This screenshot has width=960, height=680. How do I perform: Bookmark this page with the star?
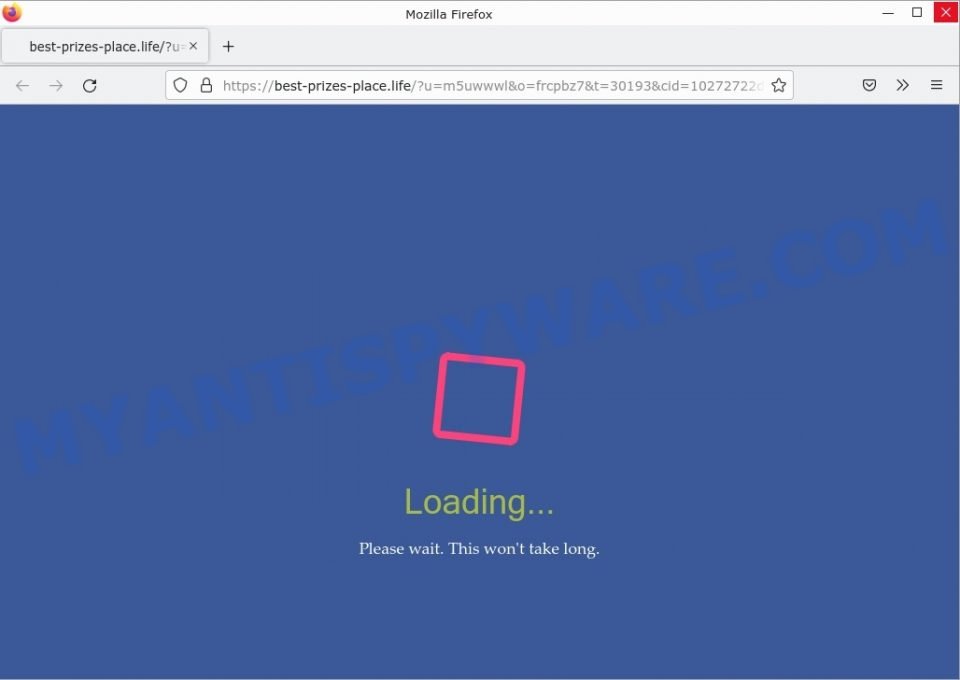(x=778, y=85)
